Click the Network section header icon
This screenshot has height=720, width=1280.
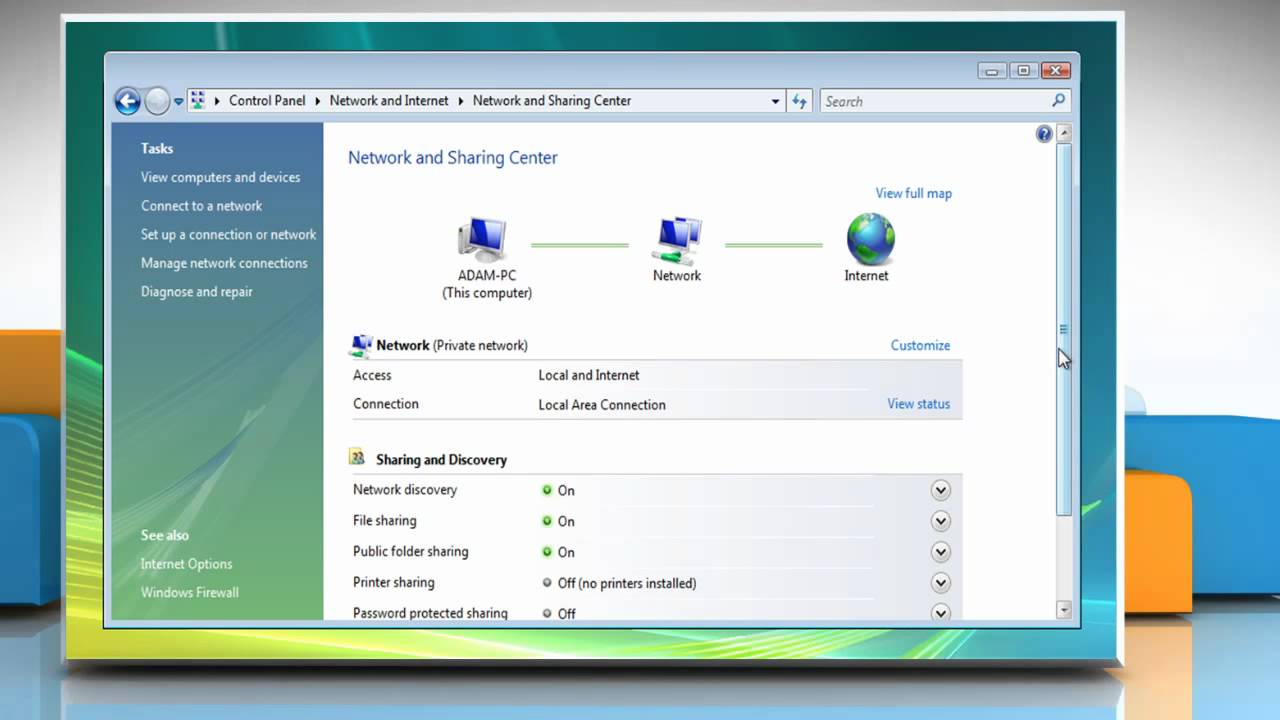tap(361, 346)
